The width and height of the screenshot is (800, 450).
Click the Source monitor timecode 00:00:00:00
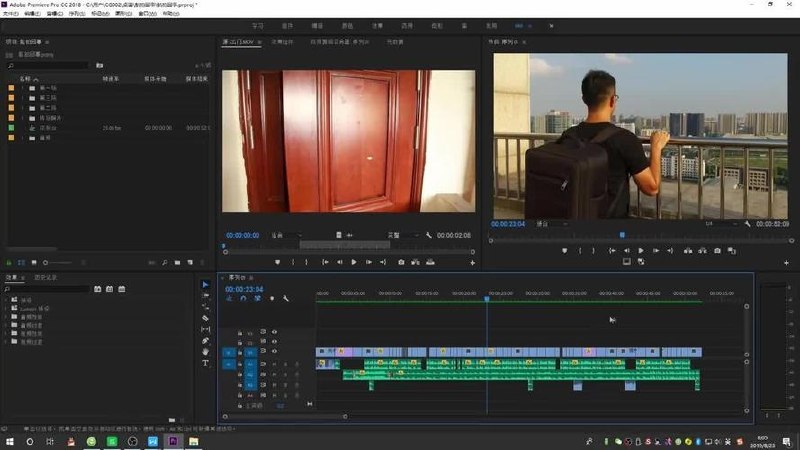pos(242,235)
